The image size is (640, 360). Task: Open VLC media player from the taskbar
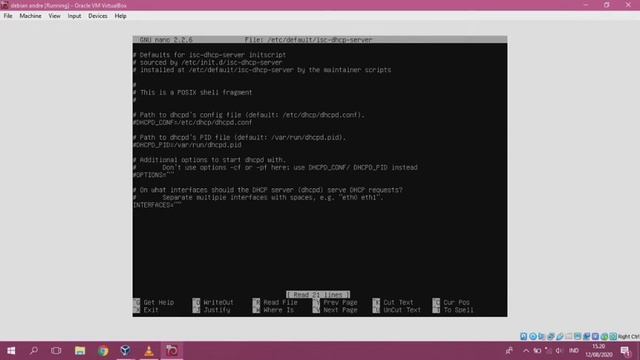coord(149,351)
